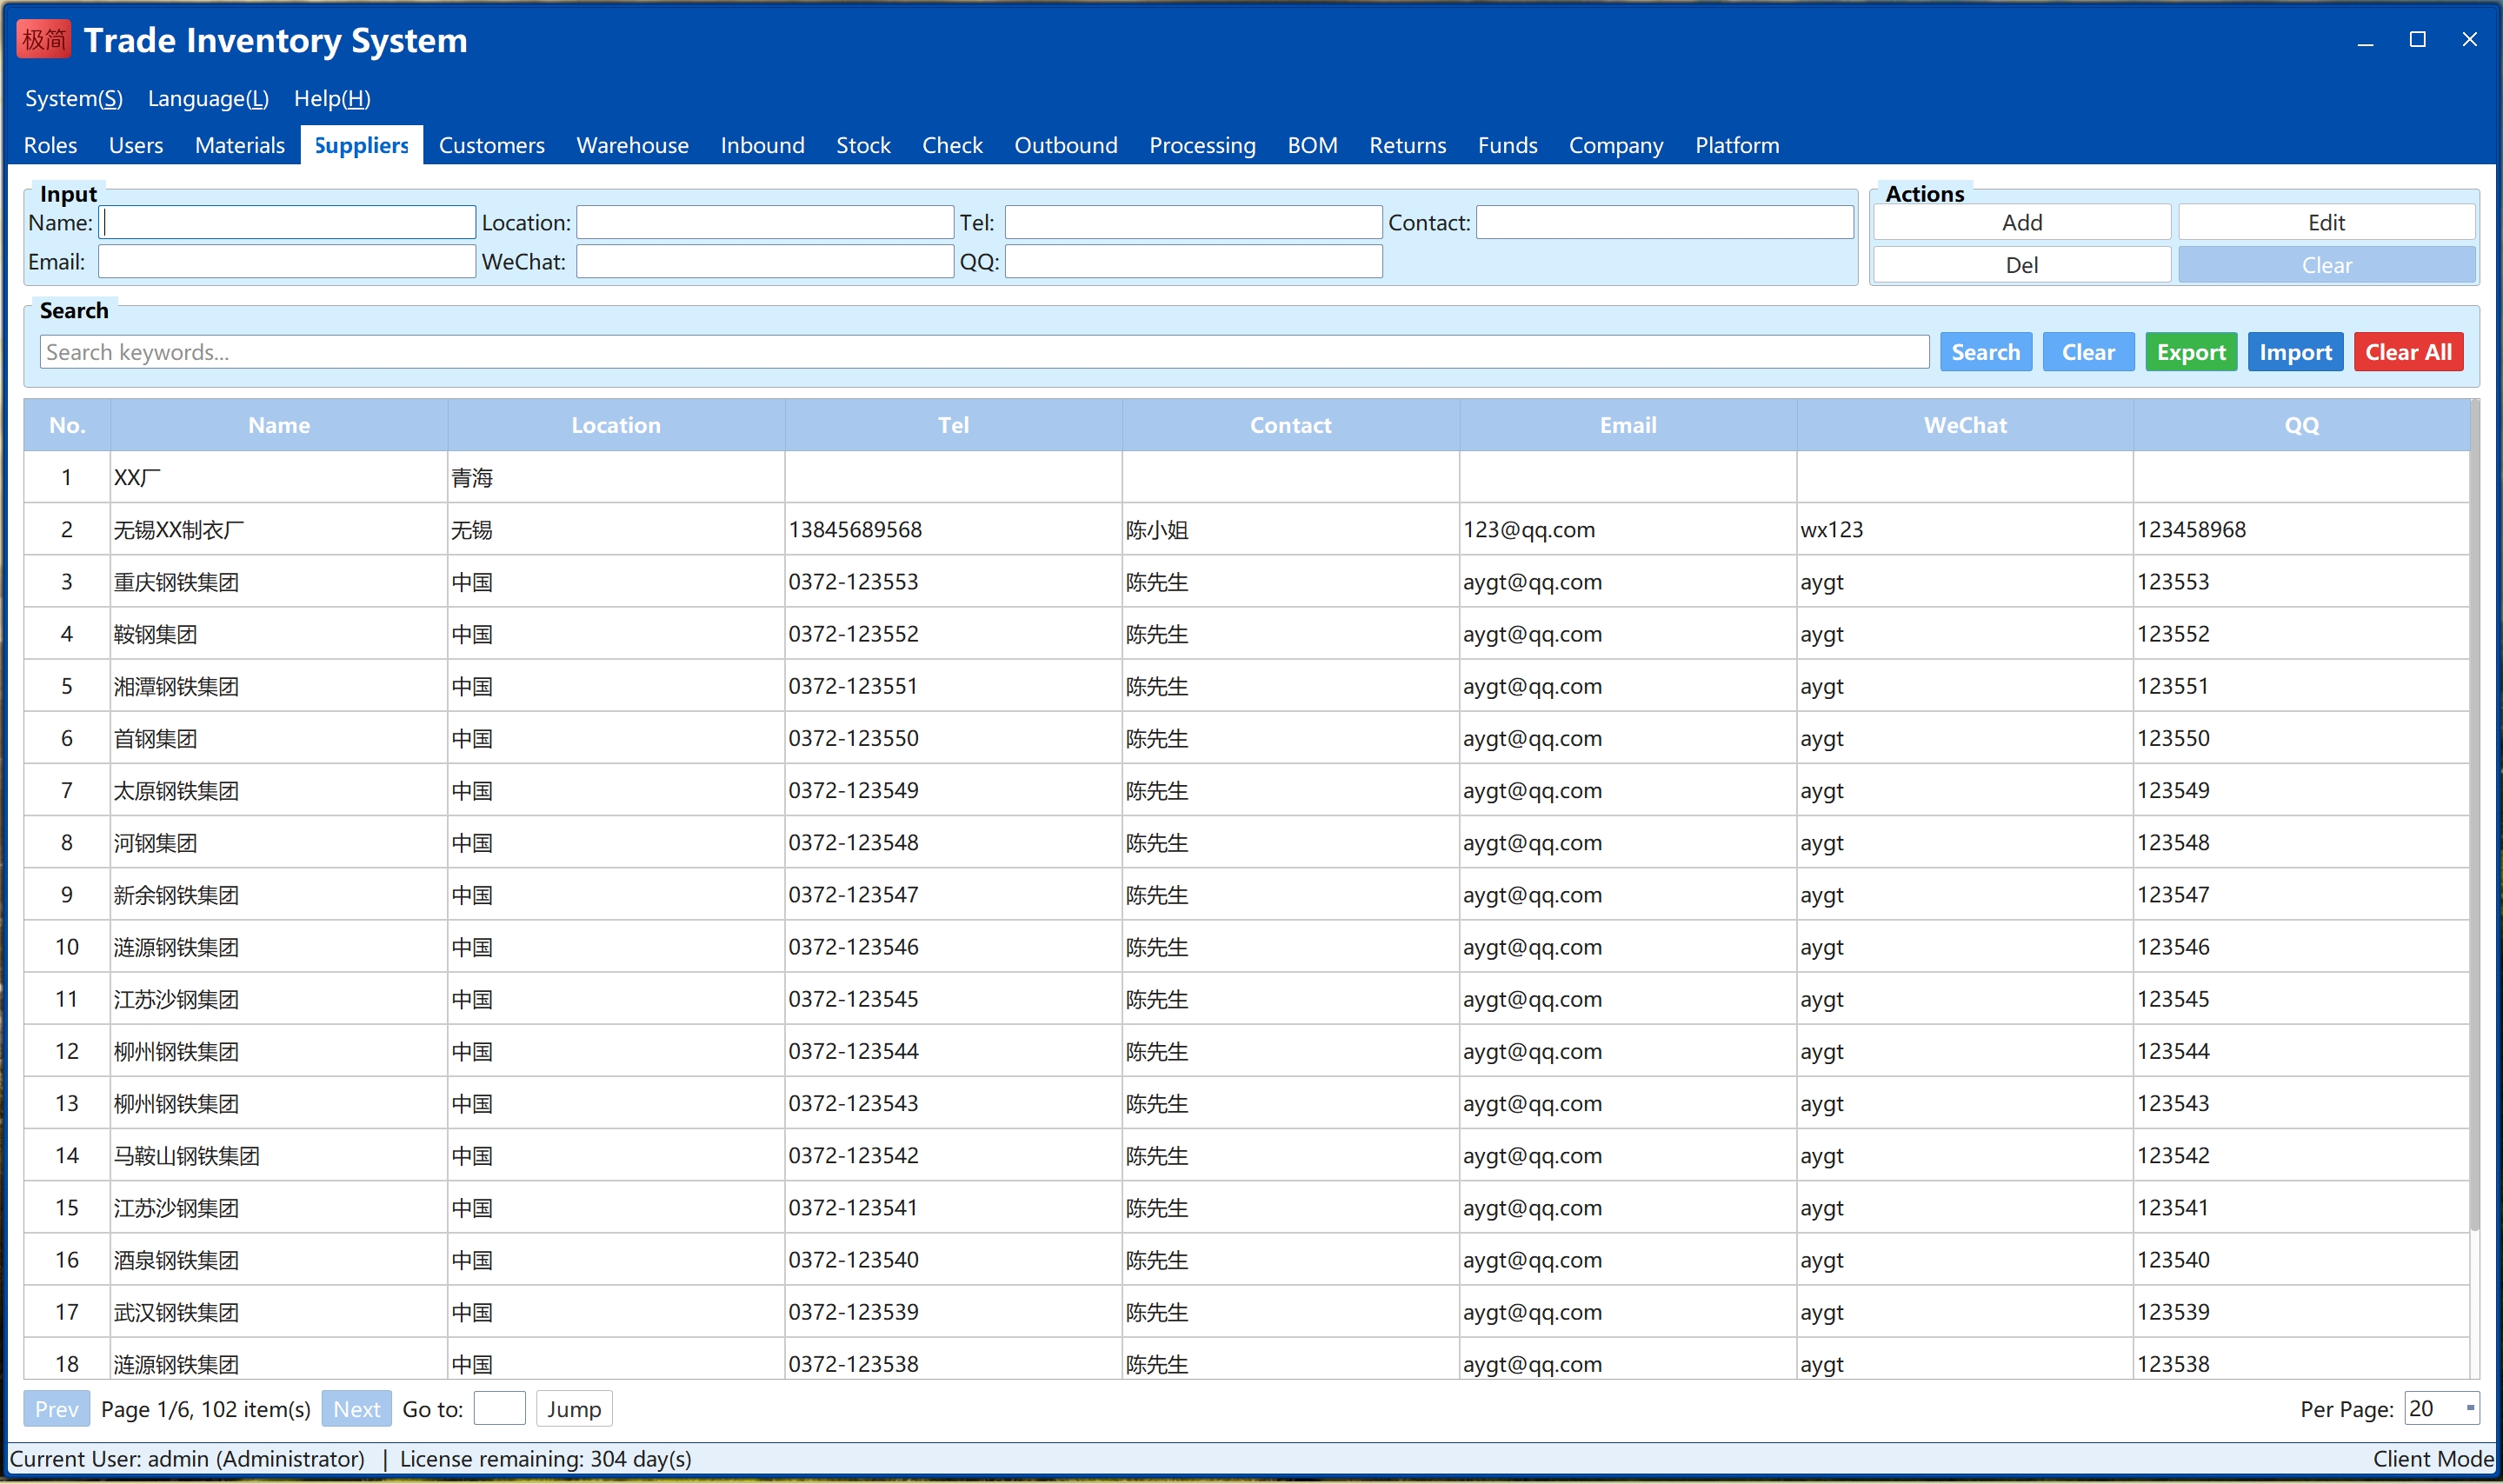Click the WeChat column header

[x=1965, y=425]
